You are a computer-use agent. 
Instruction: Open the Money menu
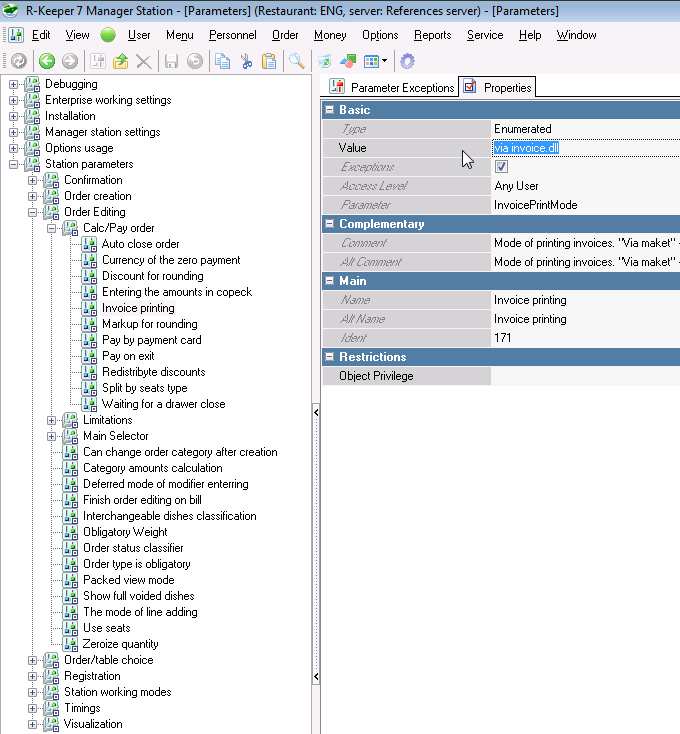330,35
